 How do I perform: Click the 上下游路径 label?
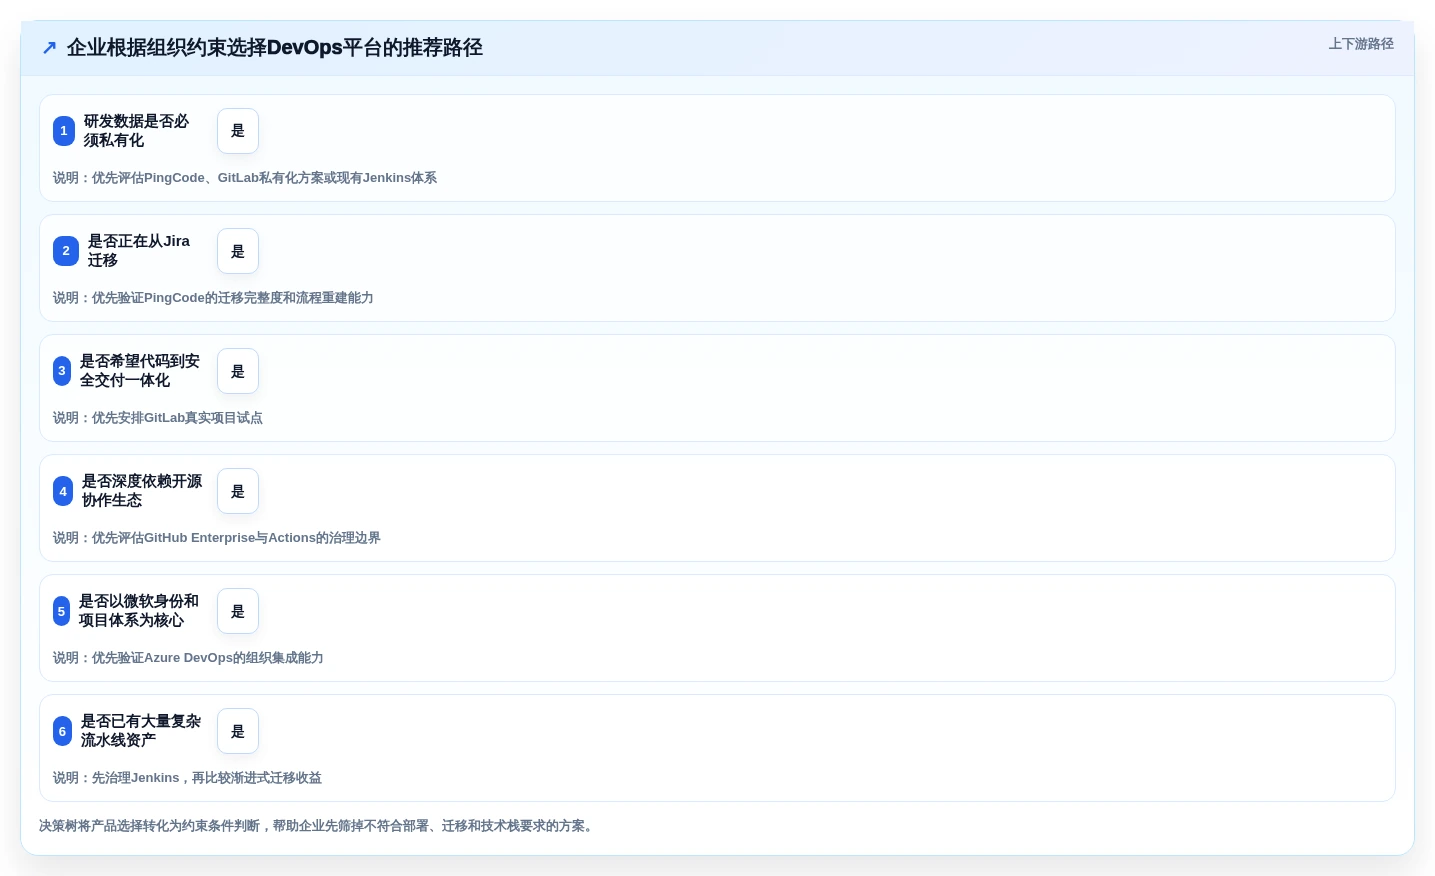(x=1361, y=44)
